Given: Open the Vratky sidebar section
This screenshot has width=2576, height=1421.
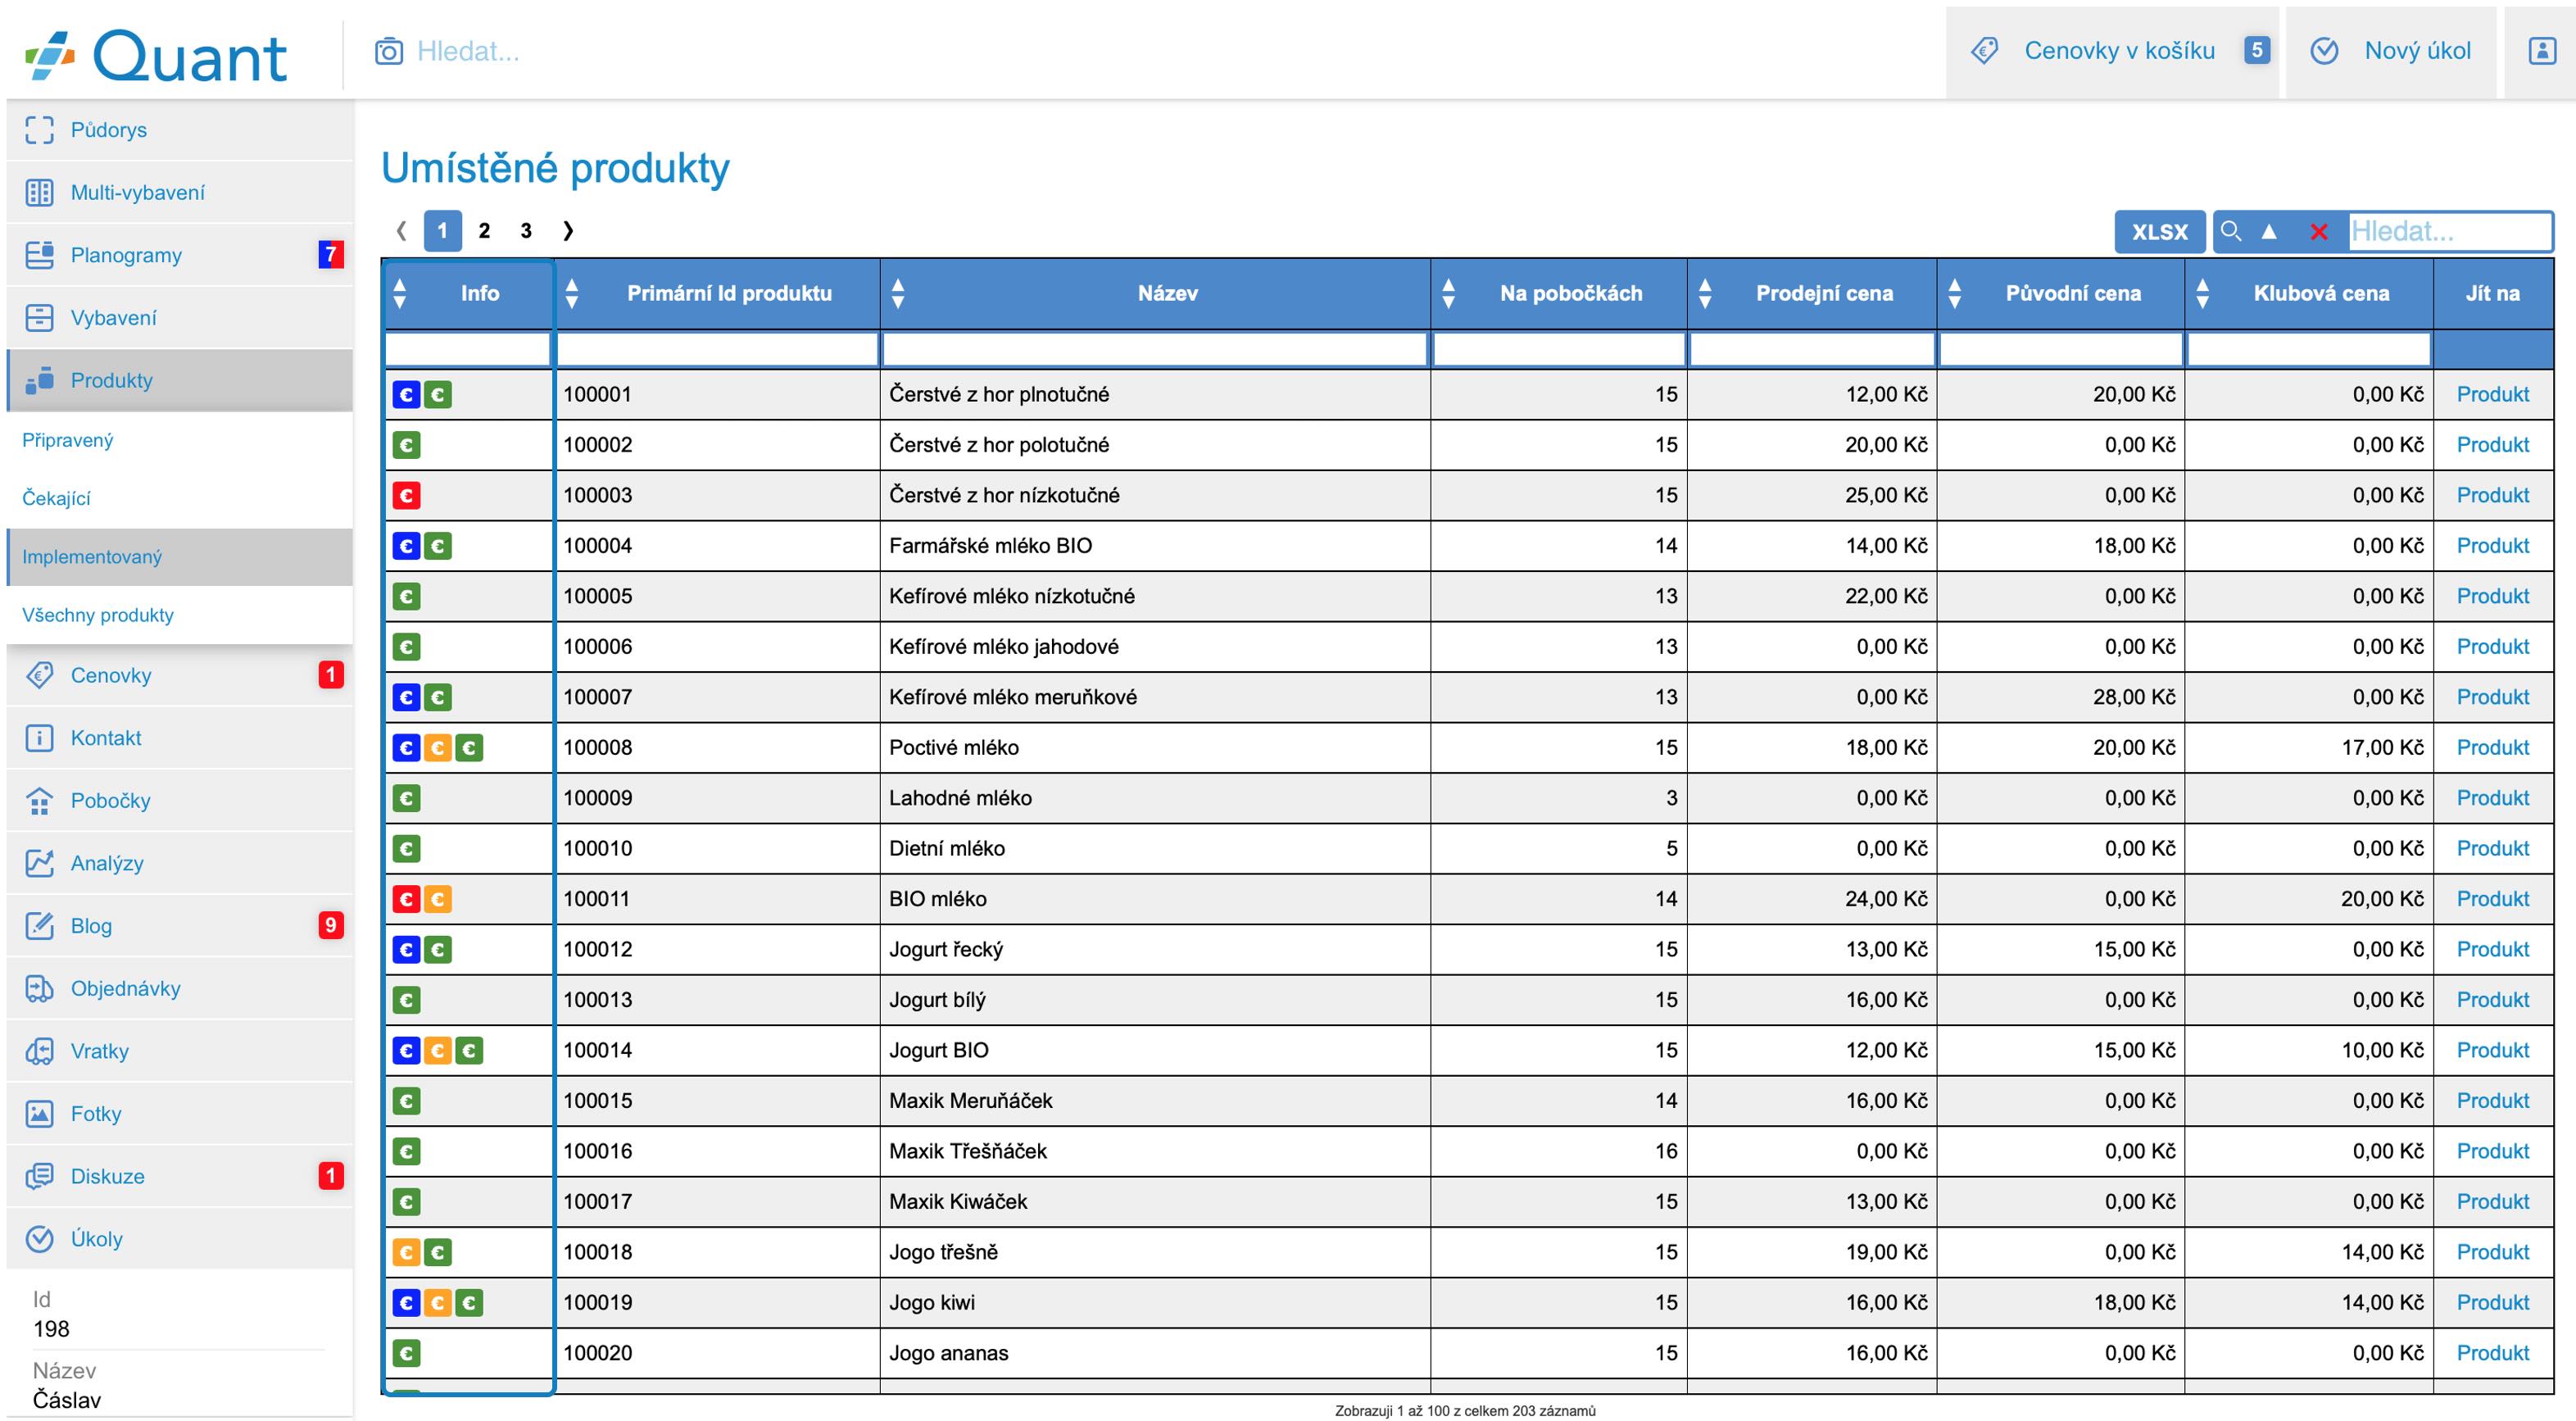Looking at the screenshot, I should (x=180, y=1051).
